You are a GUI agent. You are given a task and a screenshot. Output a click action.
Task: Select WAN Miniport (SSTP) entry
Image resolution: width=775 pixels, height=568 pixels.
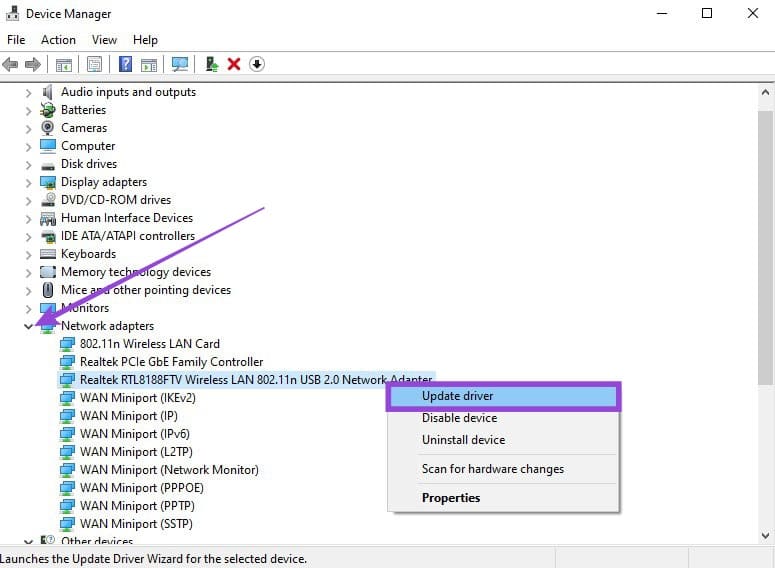point(136,524)
